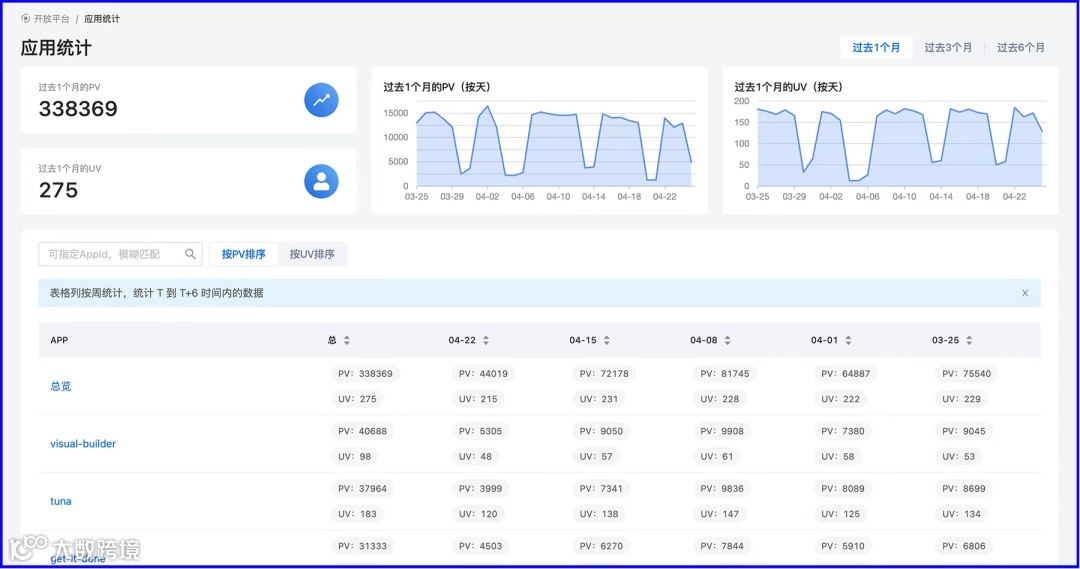Switch to 过去3个月 time range
The height and width of the screenshot is (569, 1080).
coord(948,48)
